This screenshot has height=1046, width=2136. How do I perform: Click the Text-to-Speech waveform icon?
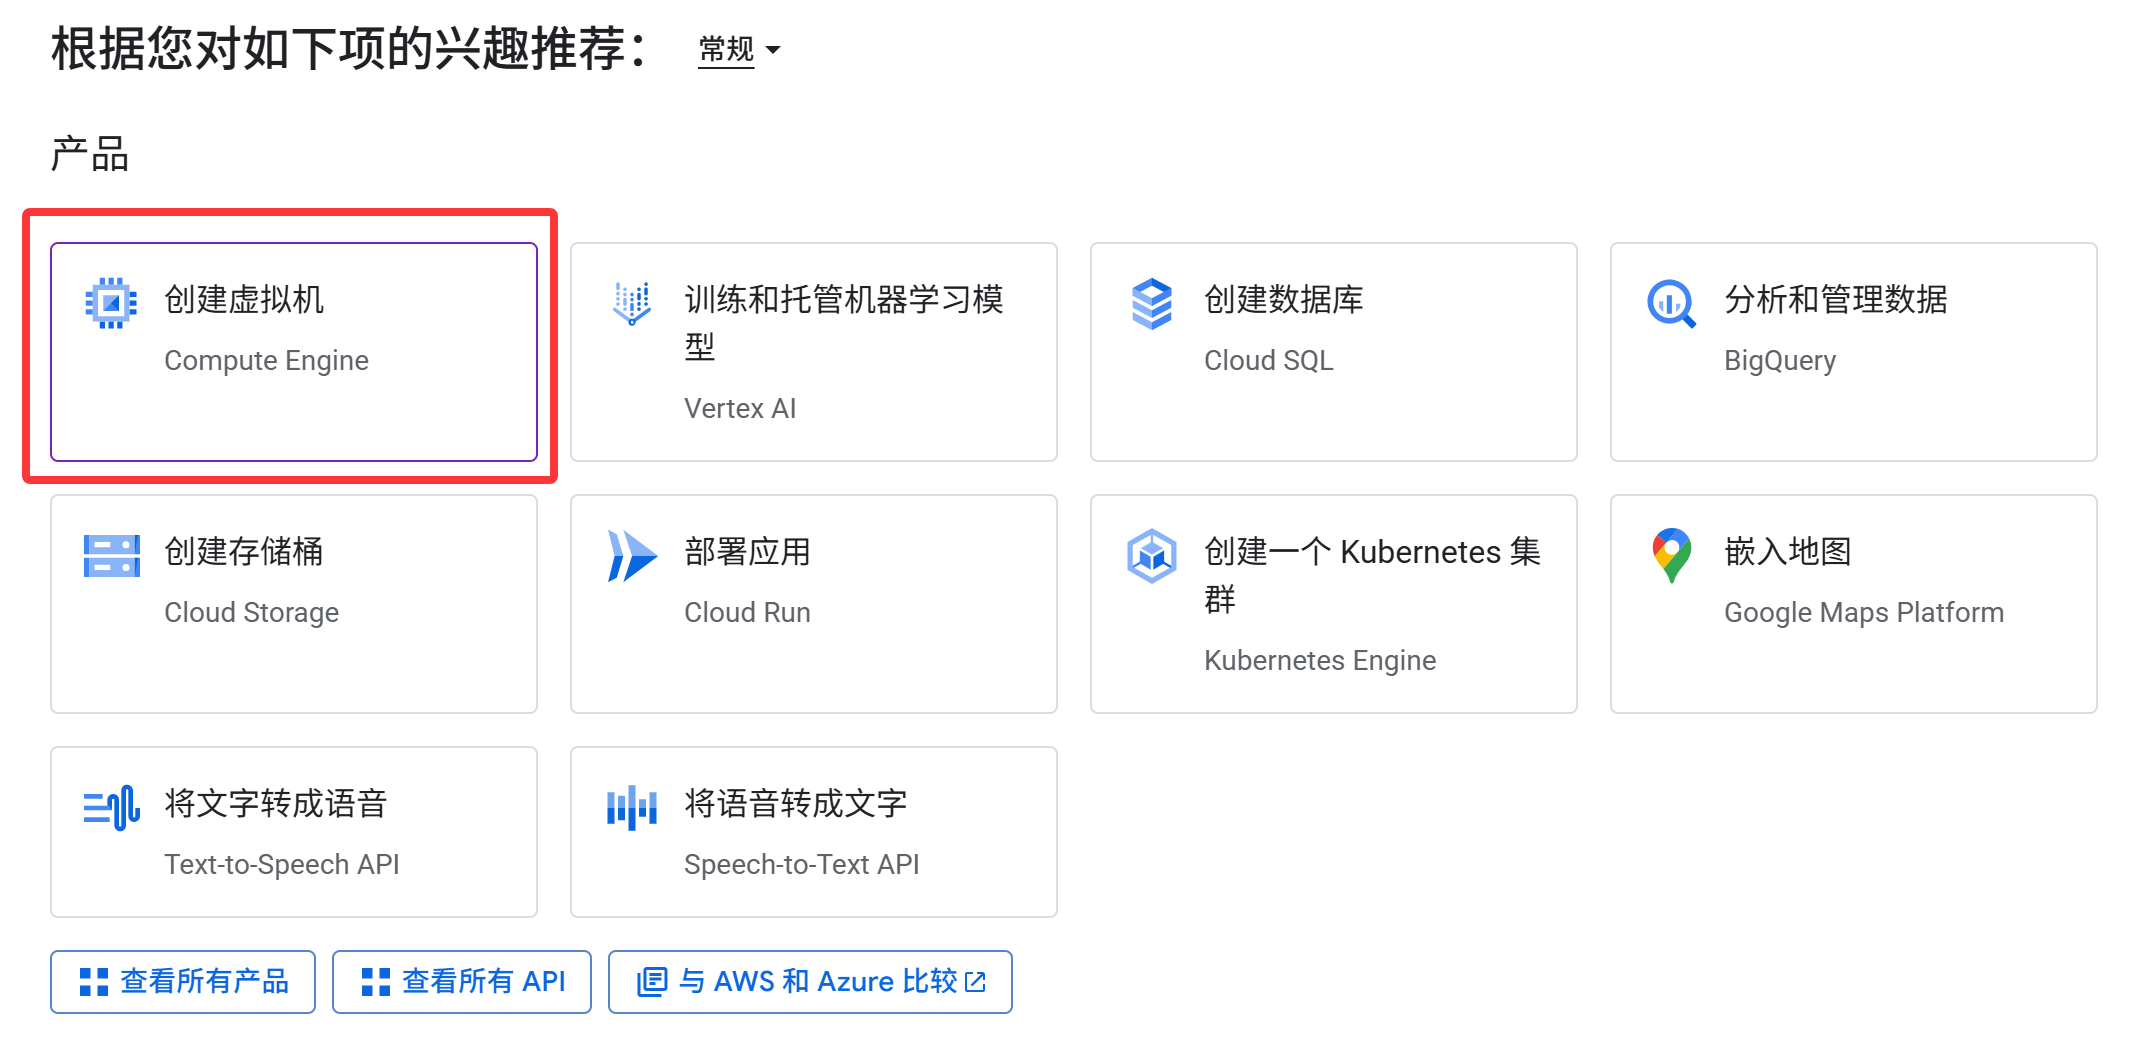pos(112,807)
